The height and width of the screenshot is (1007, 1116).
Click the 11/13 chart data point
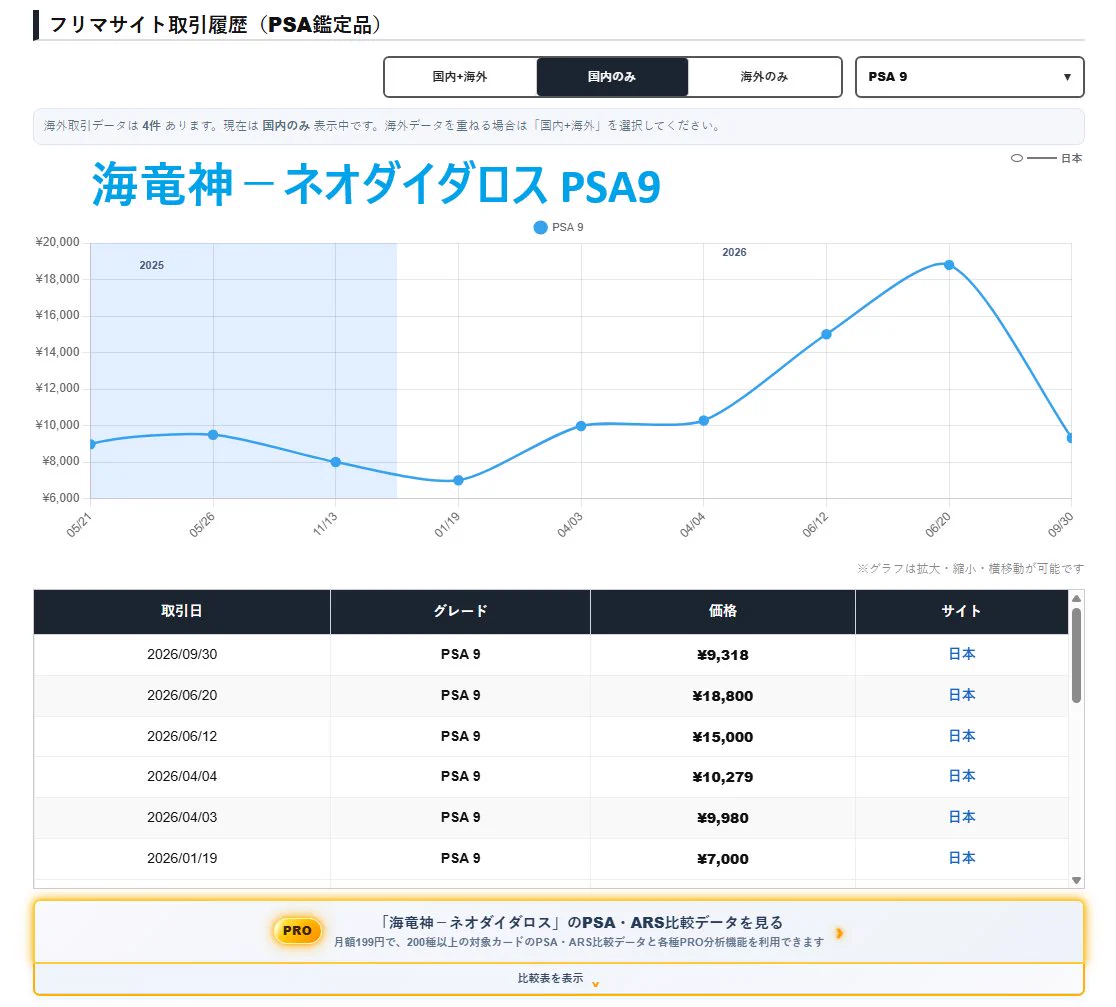[336, 462]
